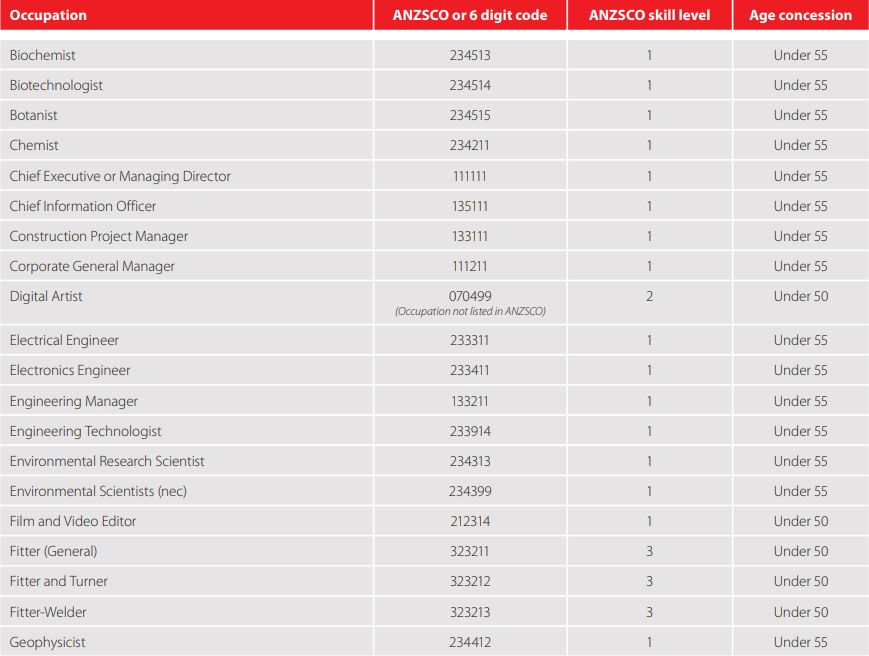
Task: Click code 323212 for Fitter and Turner
Action: 470,581
